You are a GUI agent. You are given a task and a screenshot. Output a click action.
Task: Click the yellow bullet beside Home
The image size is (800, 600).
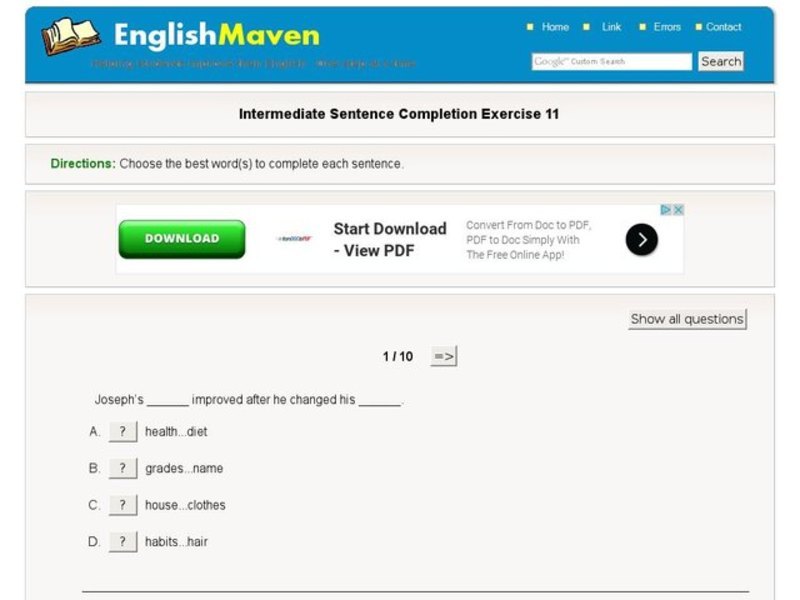(529, 27)
